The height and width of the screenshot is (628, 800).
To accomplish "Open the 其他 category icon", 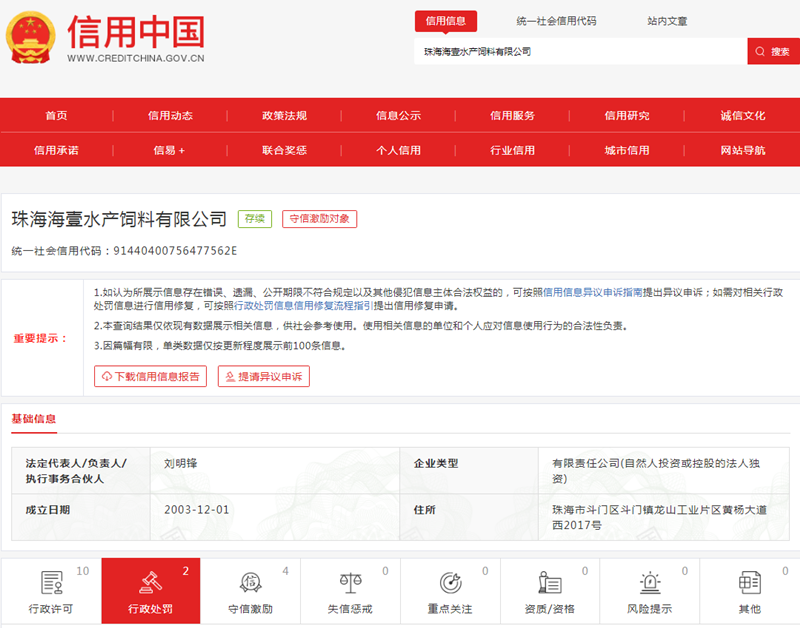I will point(749,582).
